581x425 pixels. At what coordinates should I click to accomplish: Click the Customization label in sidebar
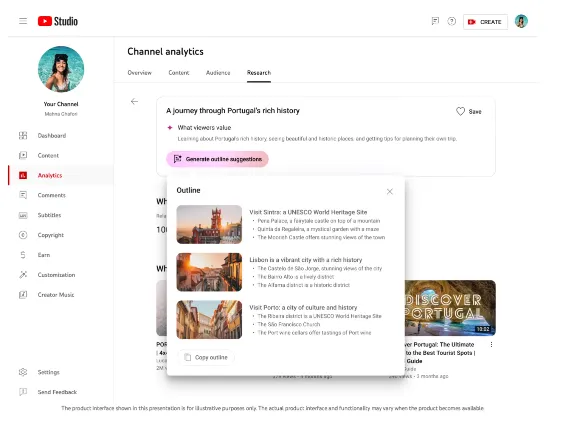tap(56, 275)
